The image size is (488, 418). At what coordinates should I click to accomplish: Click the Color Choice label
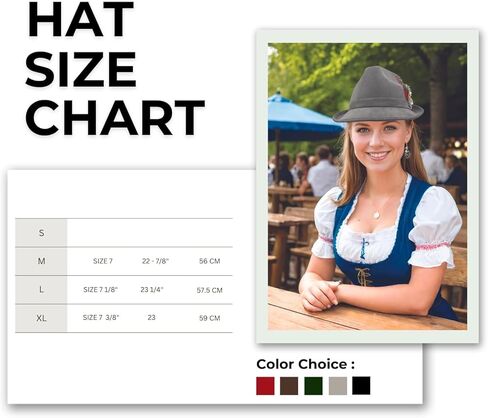coord(305,364)
